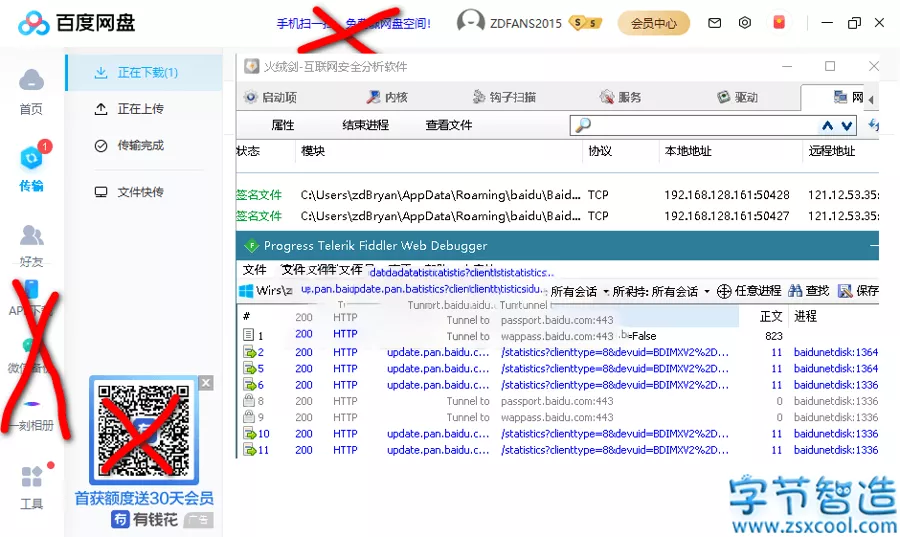Switch to 钩子扫描 tab in 火绒剑
Image resolution: width=900 pixels, height=537 pixels.
(x=504, y=97)
